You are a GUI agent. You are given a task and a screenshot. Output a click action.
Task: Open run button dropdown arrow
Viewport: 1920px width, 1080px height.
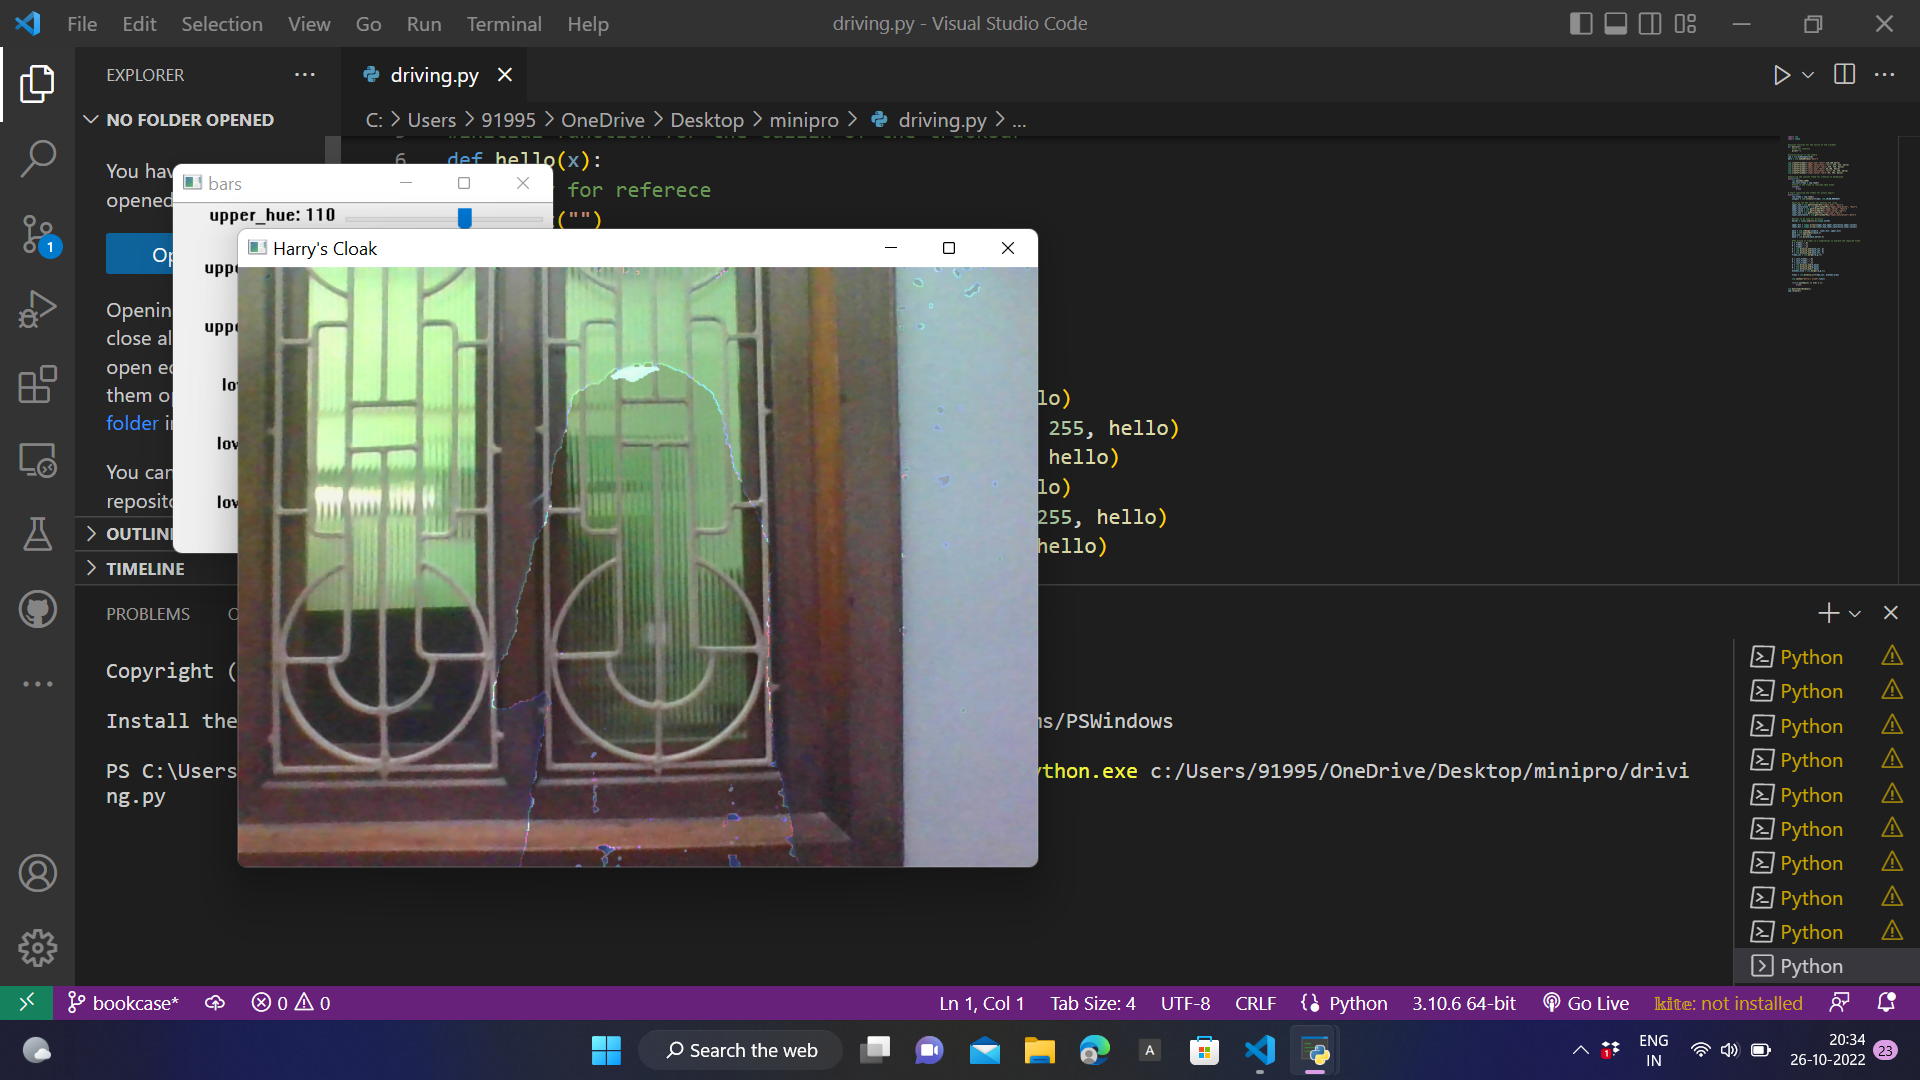pos(1808,75)
